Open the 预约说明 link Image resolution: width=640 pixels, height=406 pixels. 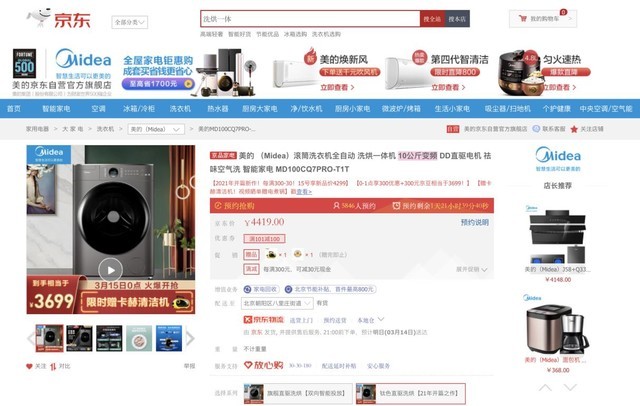[x=475, y=222]
